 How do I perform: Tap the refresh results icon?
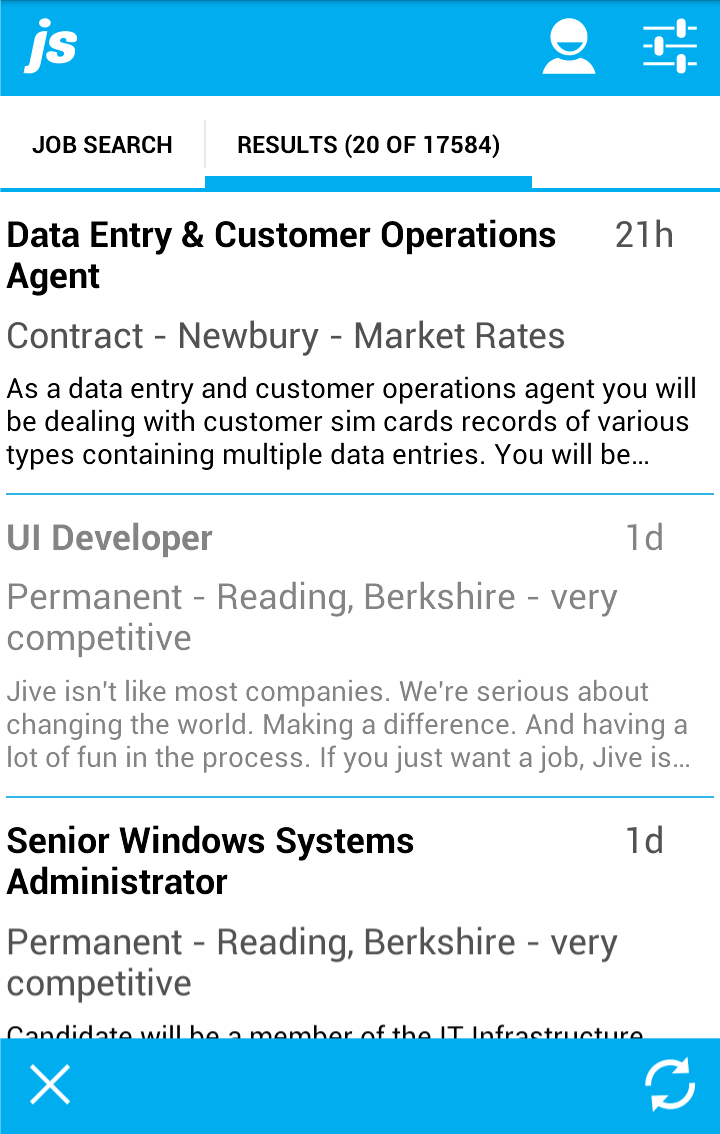pos(669,1084)
